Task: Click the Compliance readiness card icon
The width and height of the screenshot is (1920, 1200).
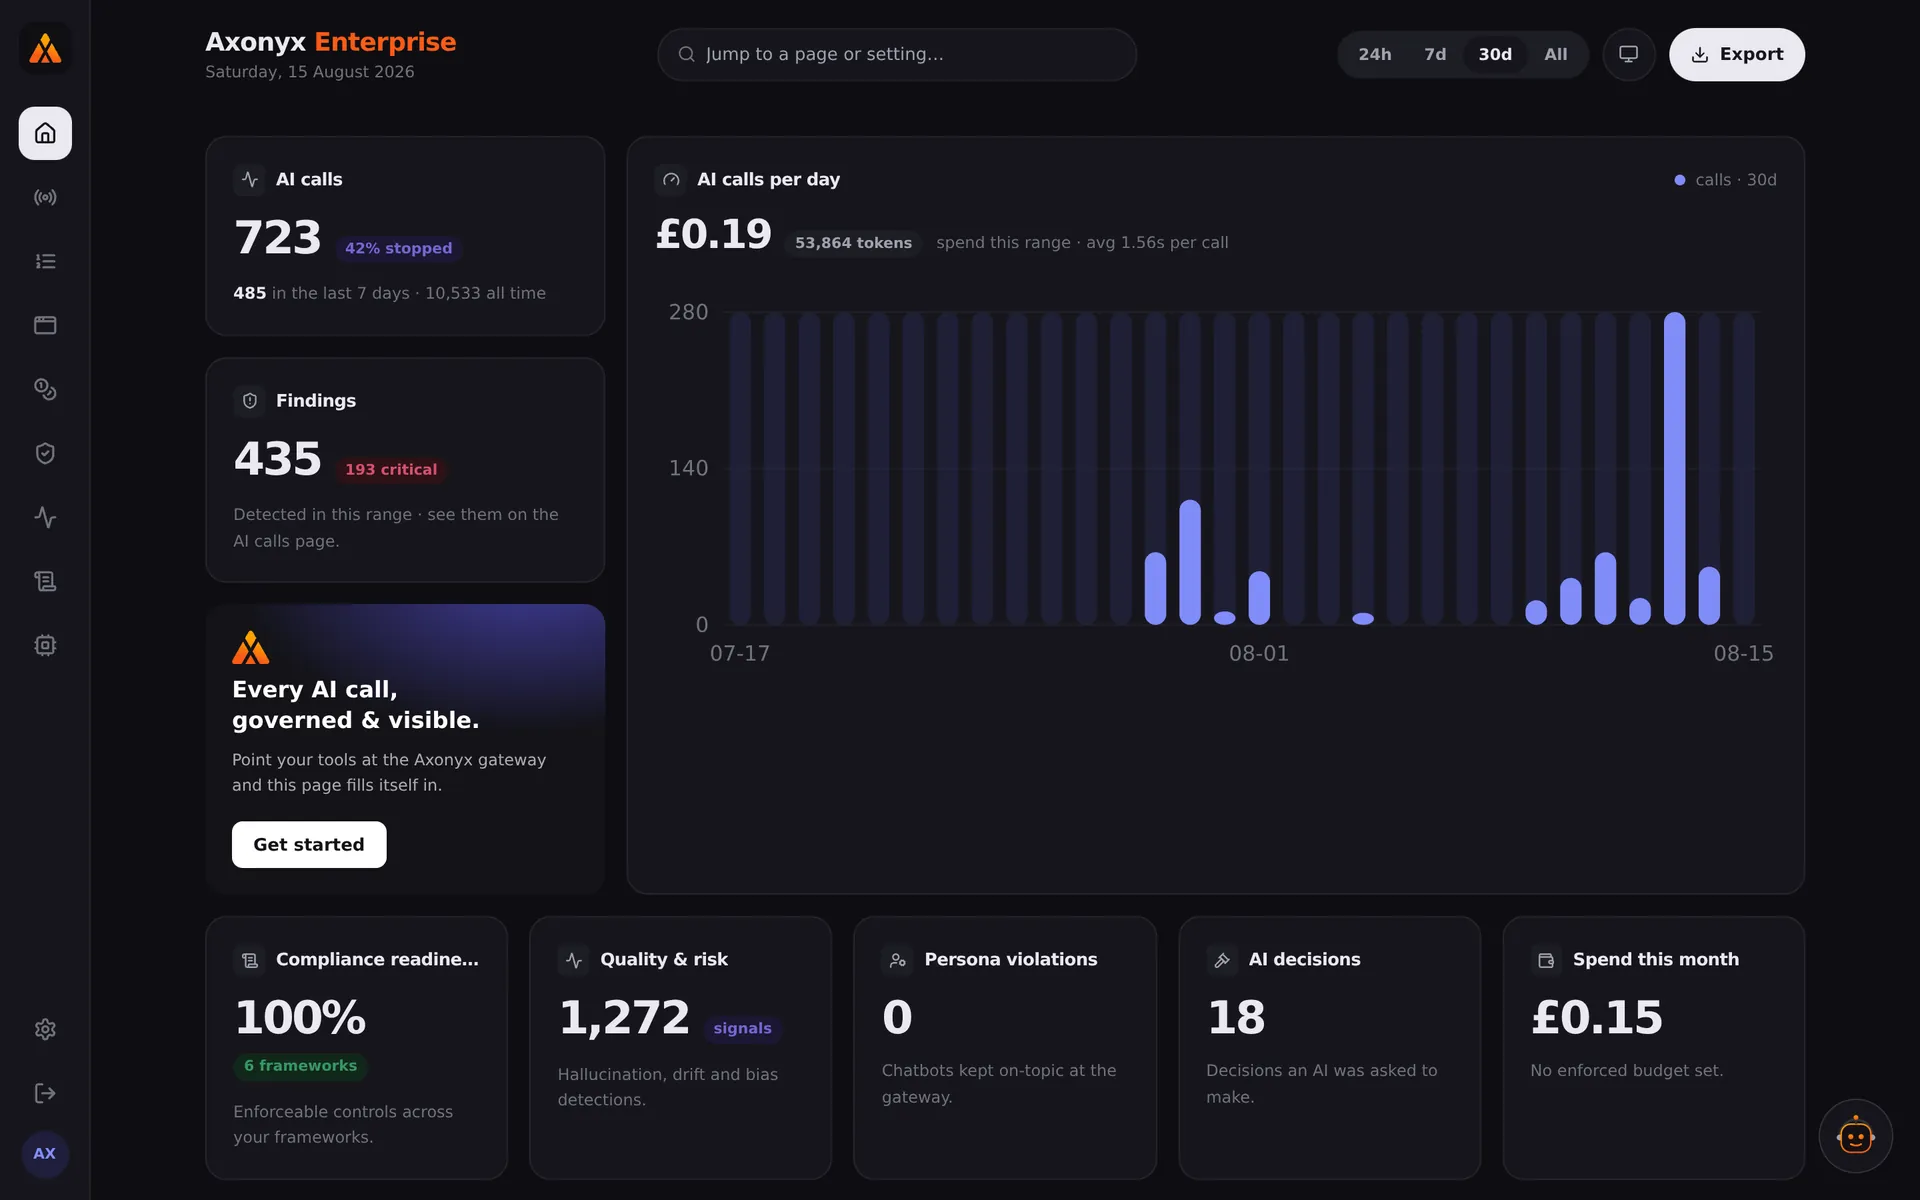Action: click(x=250, y=959)
